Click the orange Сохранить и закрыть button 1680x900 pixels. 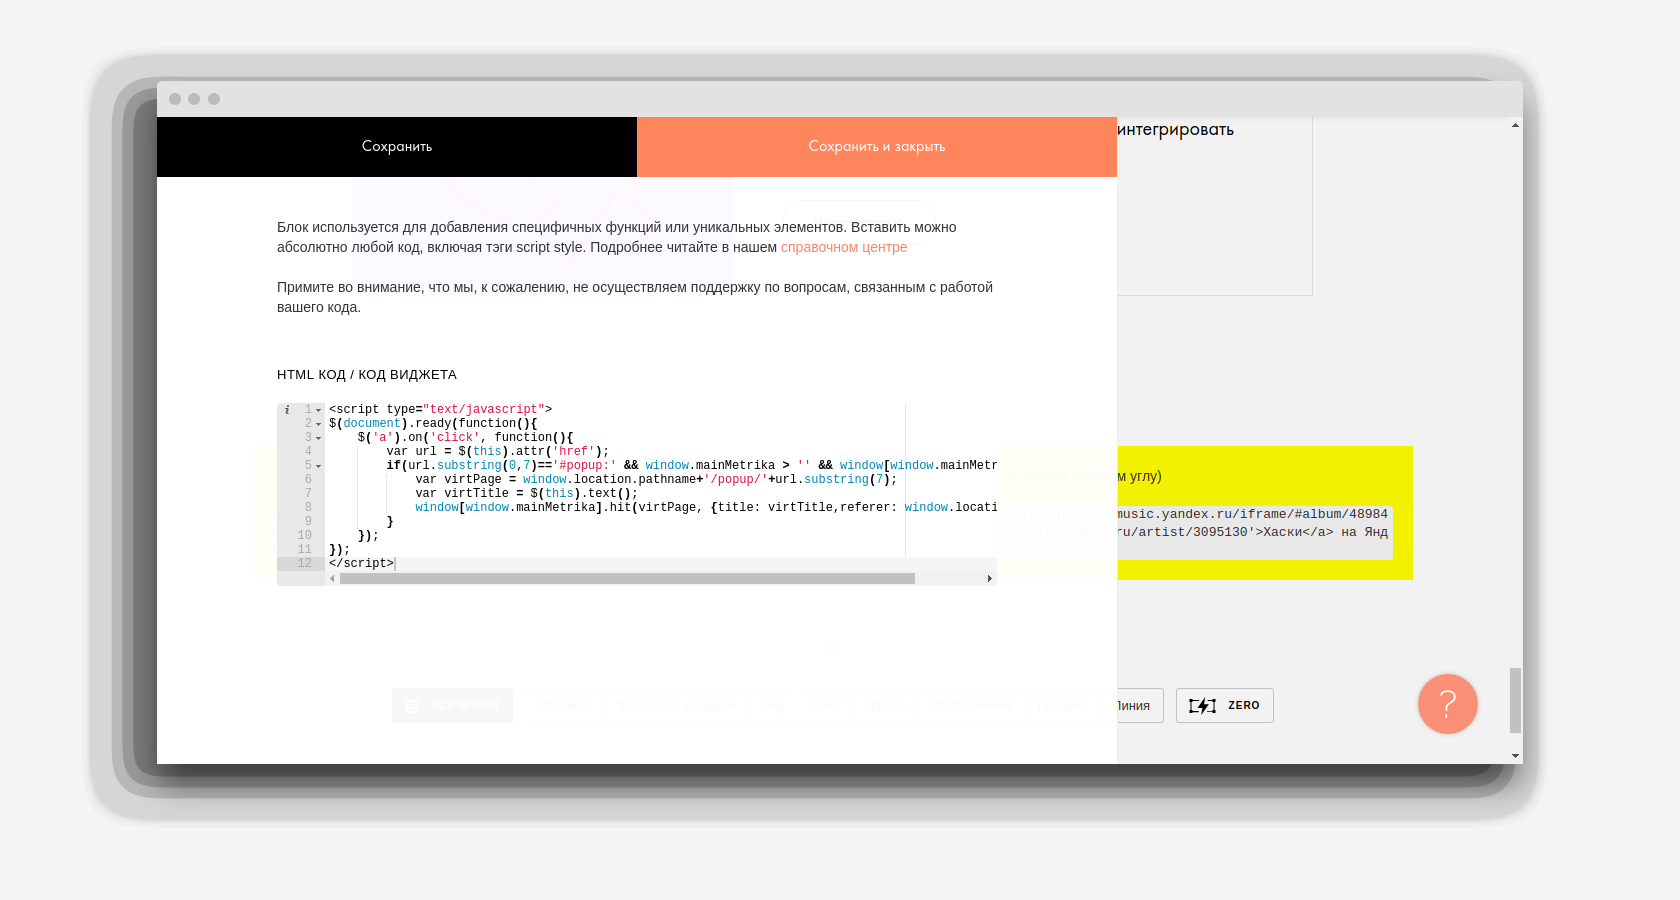point(877,147)
